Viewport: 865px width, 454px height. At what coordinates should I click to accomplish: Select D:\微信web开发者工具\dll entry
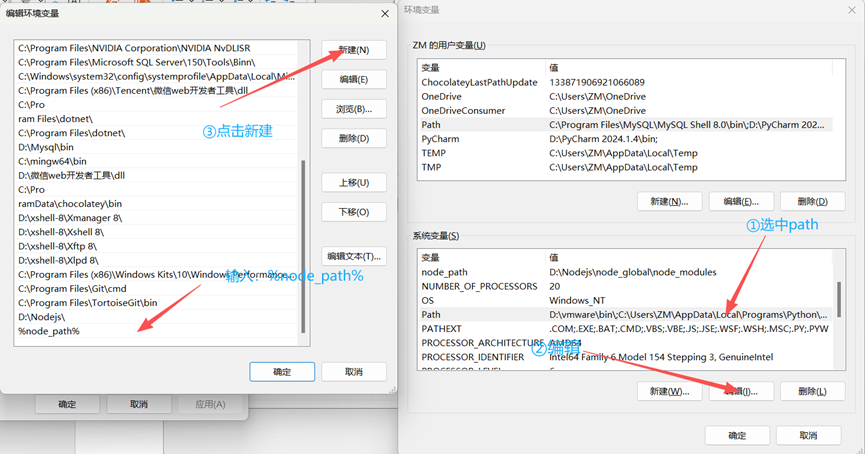pyautogui.click(x=157, y=175)
